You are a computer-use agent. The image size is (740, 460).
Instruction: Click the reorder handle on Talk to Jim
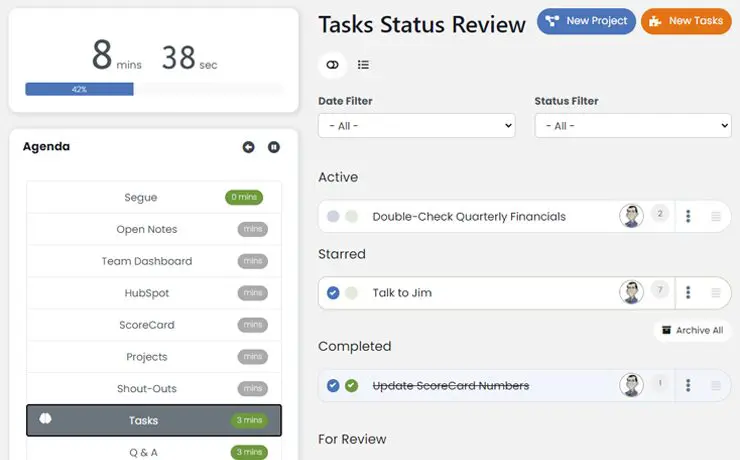716,293
